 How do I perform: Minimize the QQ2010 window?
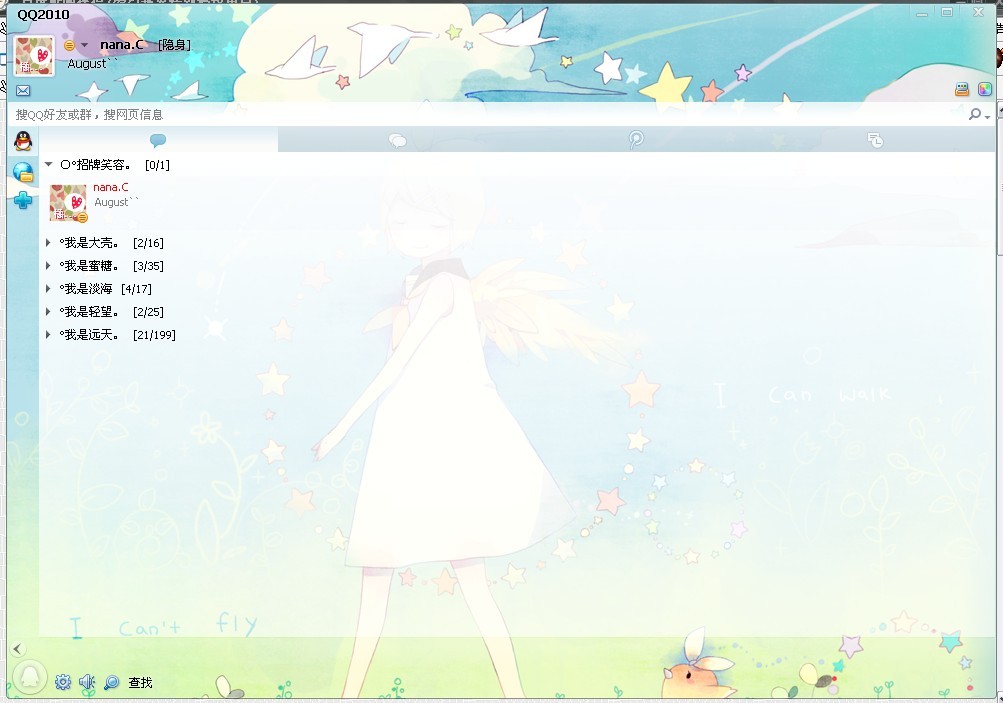[922, 12]
